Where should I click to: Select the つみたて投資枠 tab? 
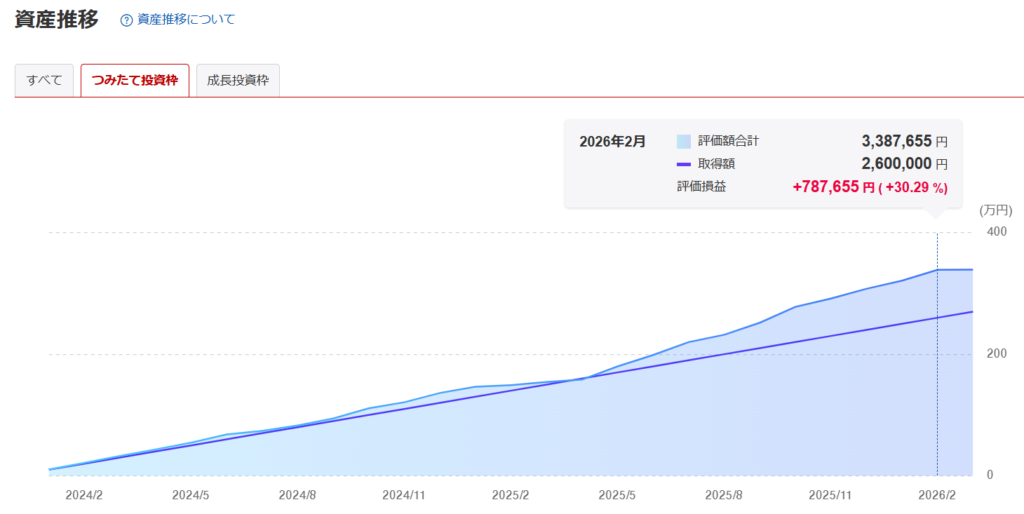pos(134,80)
